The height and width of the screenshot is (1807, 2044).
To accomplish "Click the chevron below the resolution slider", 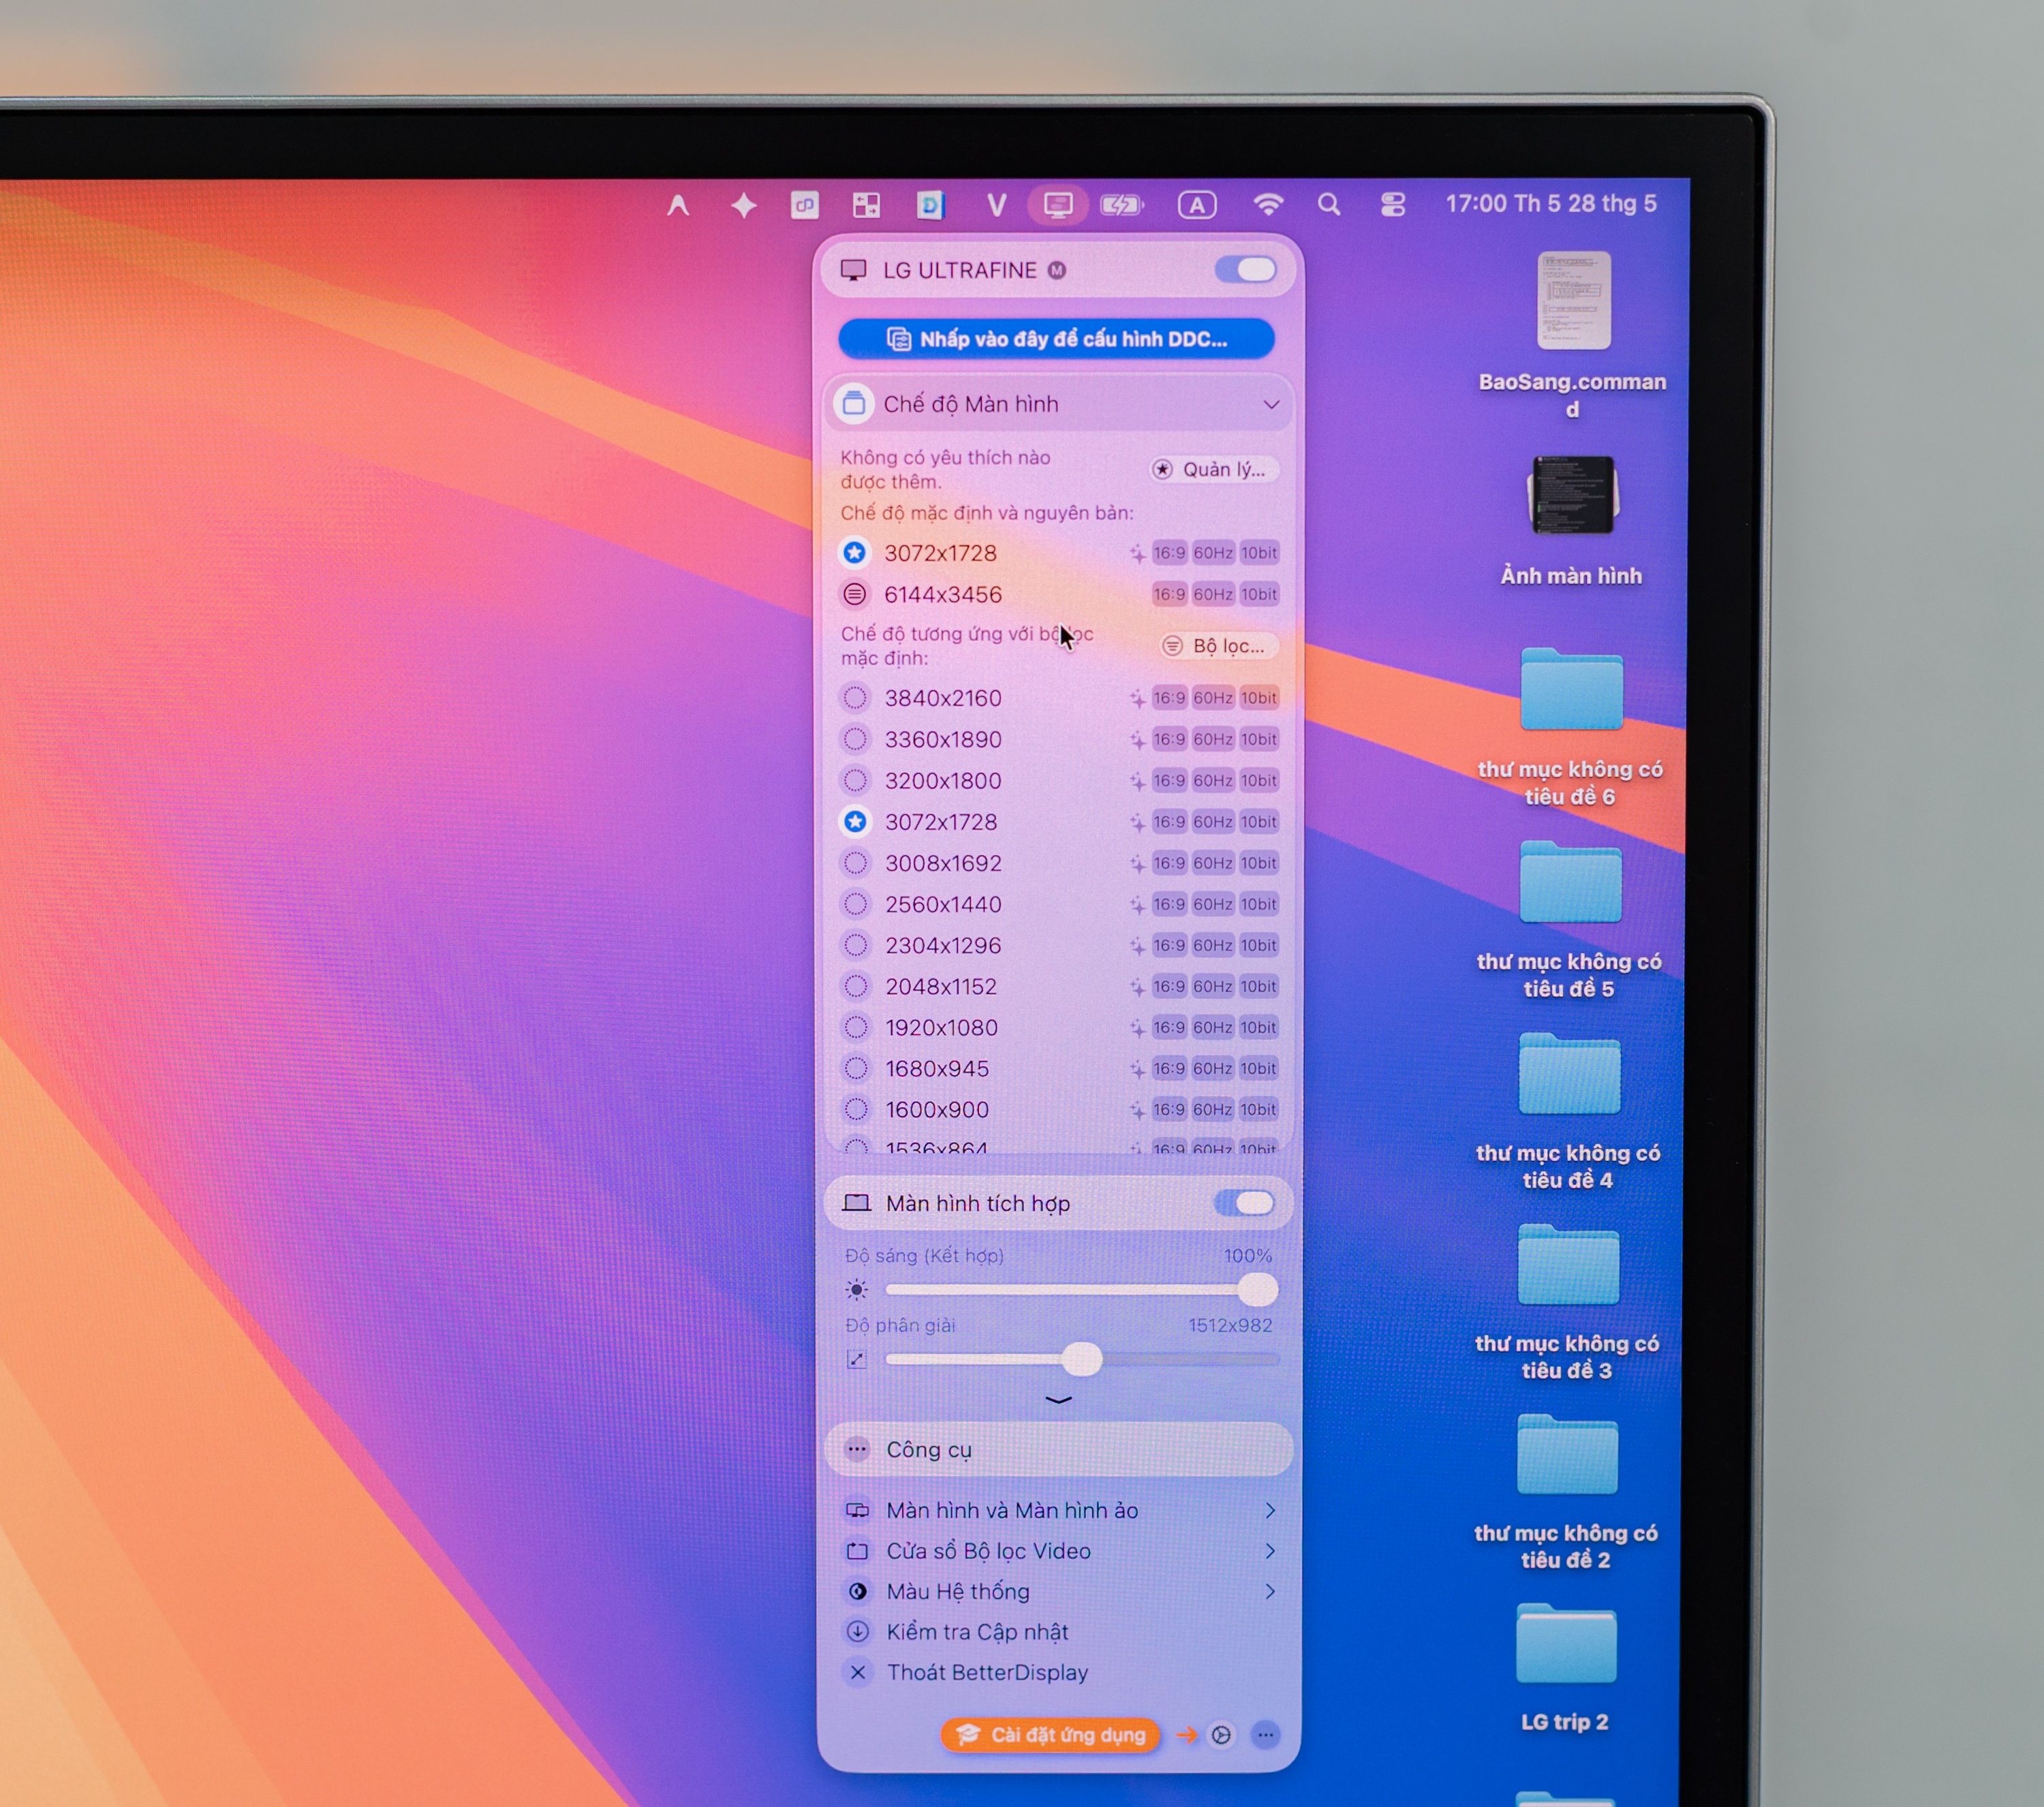I will (x=1058, y=1400).
